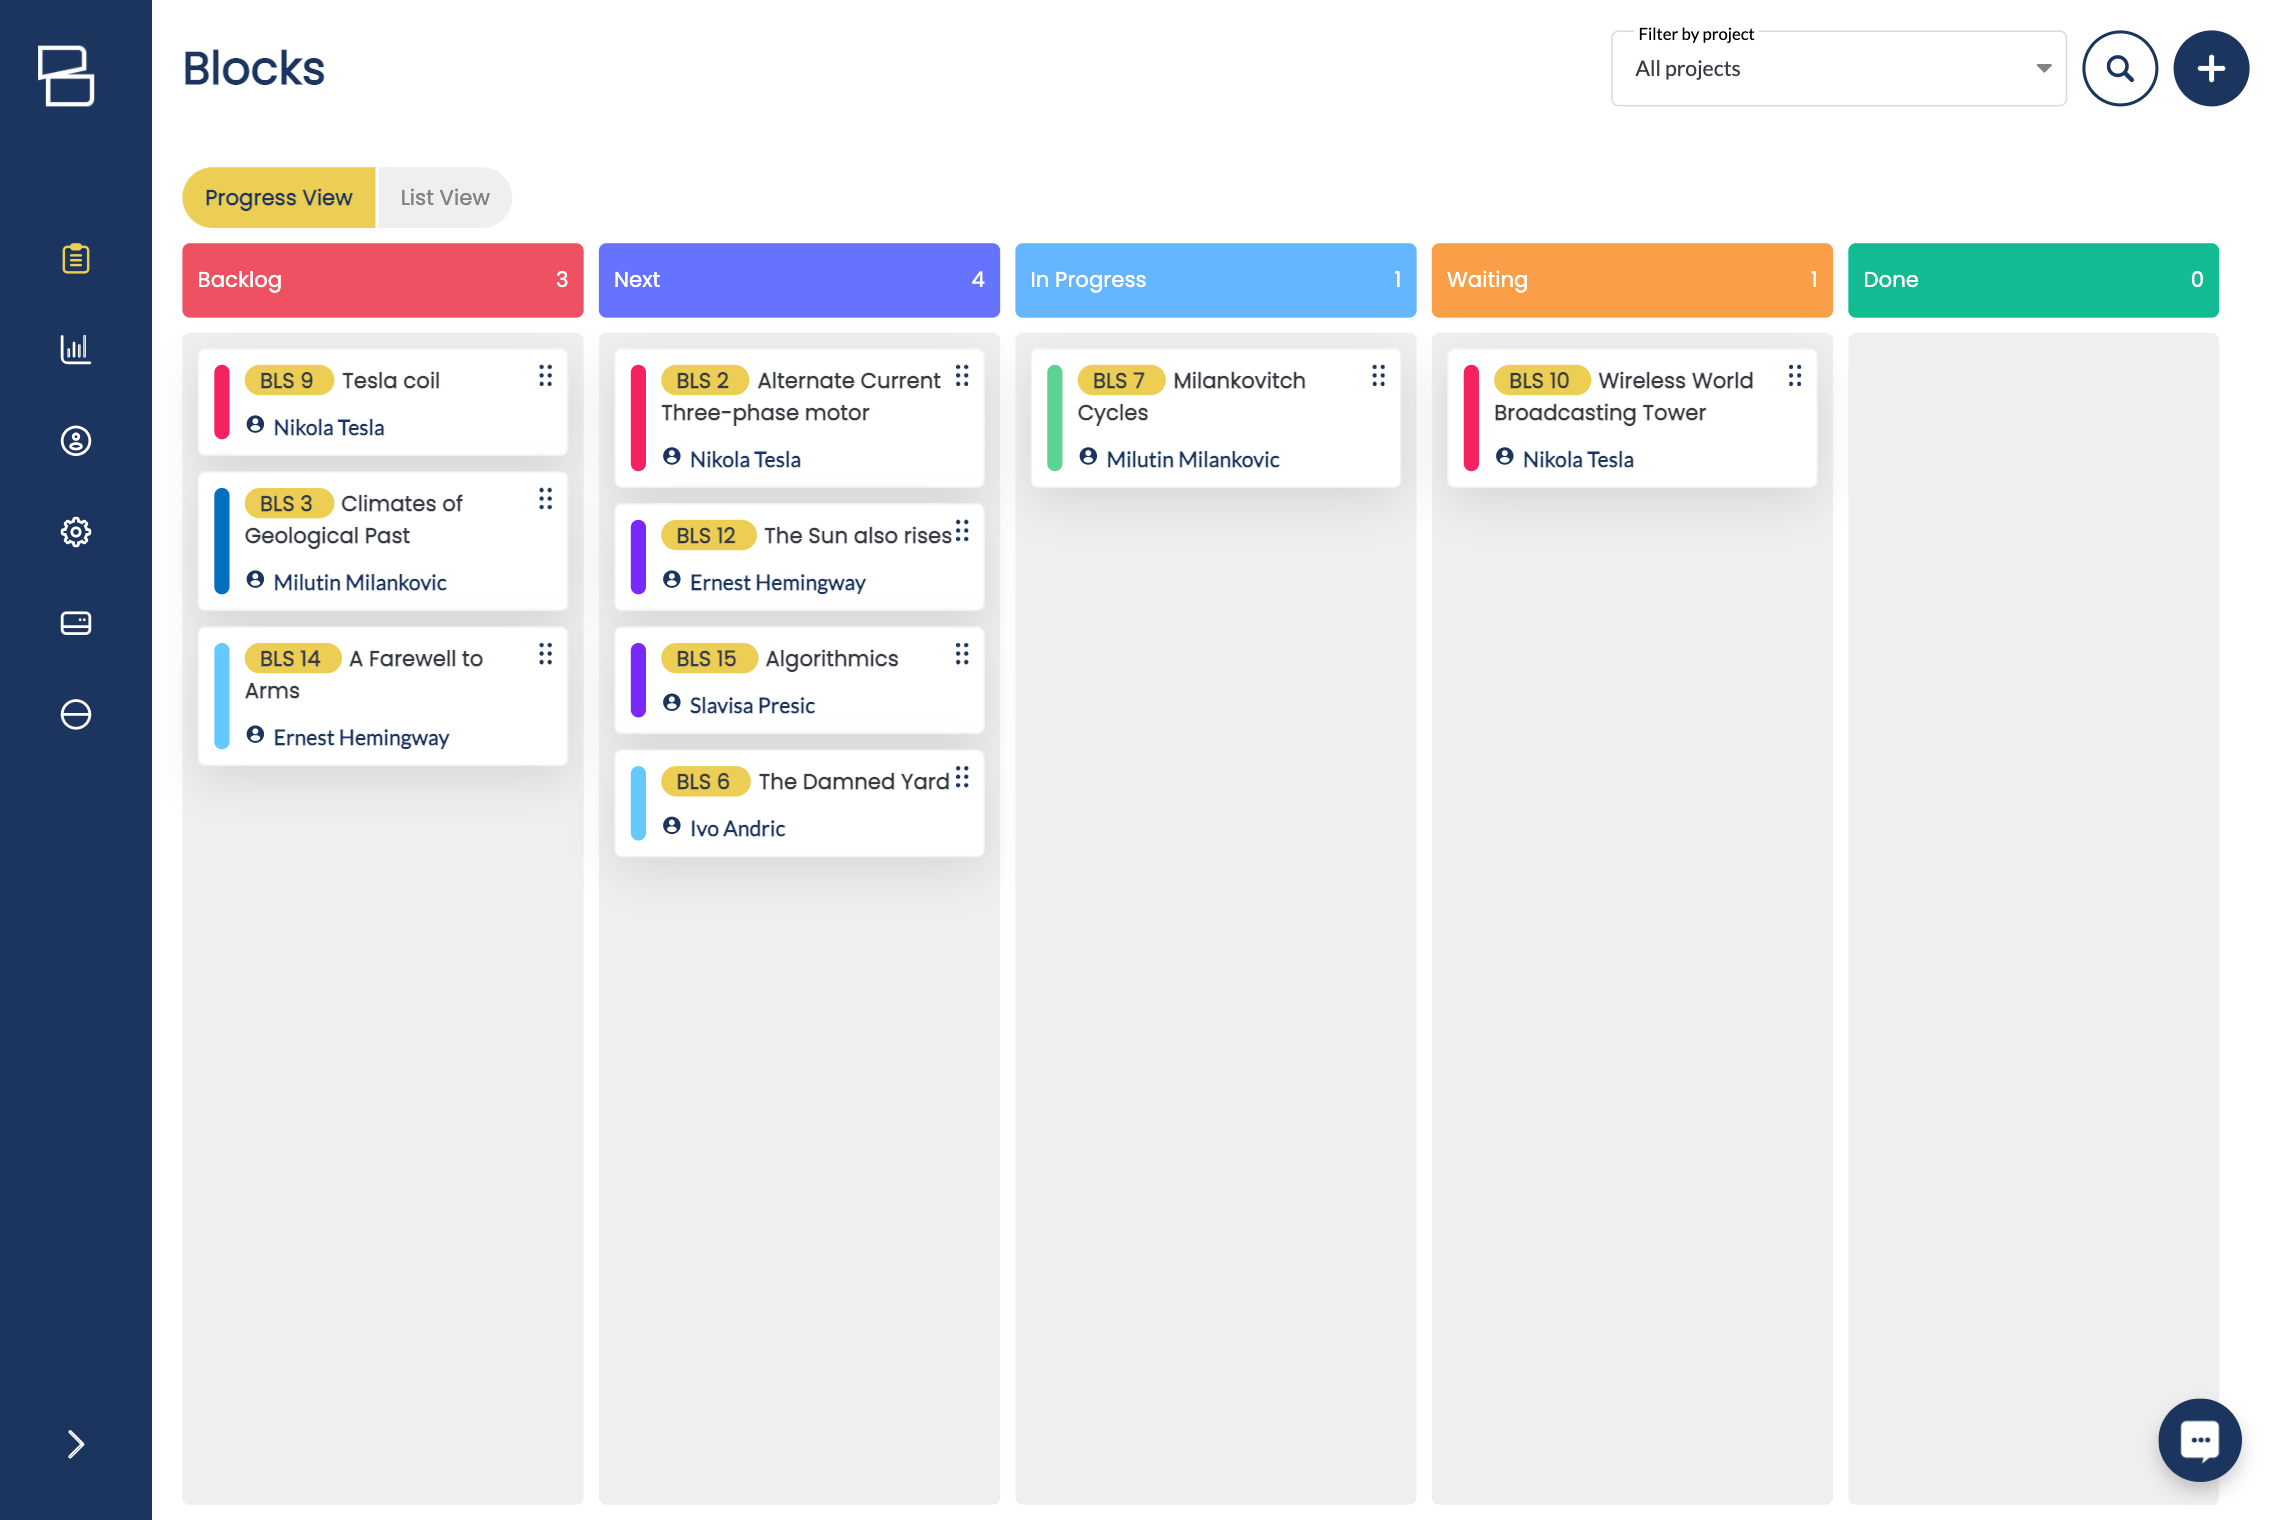This screenshot has height=1520, width=2280.
Task: Open the Tesla coil card title
Action: coord(391,380)
